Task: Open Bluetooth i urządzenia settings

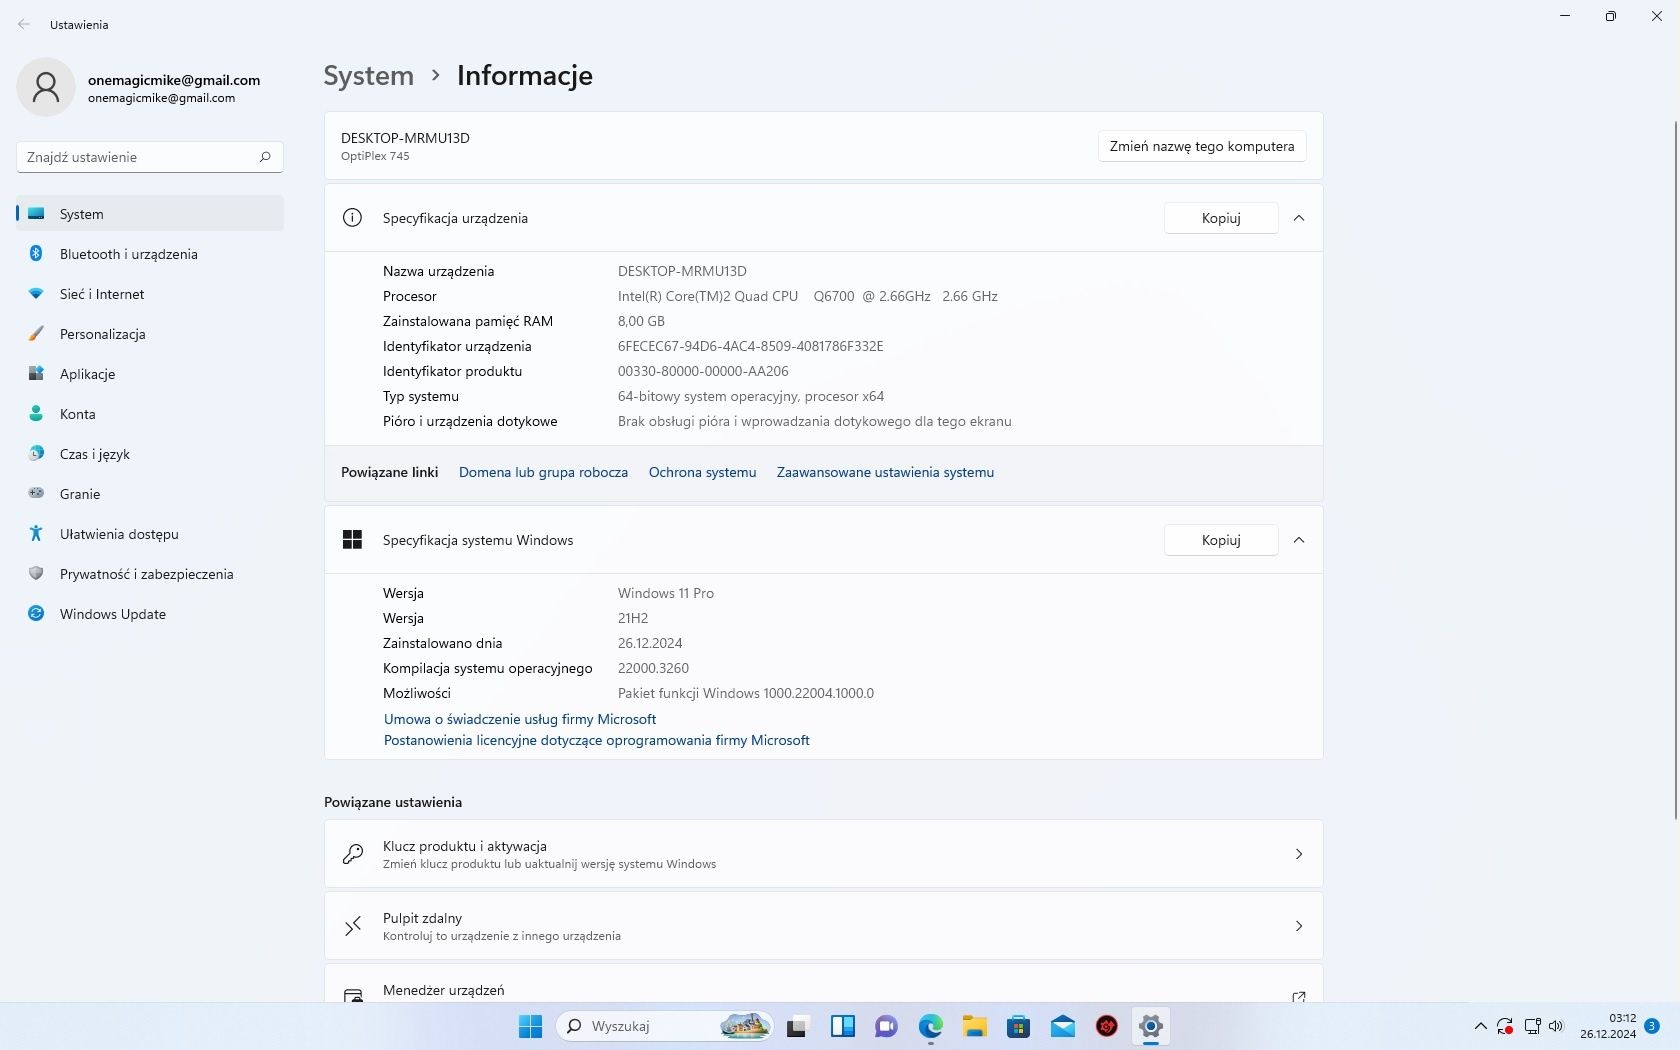Action: [x=150, y=254]
